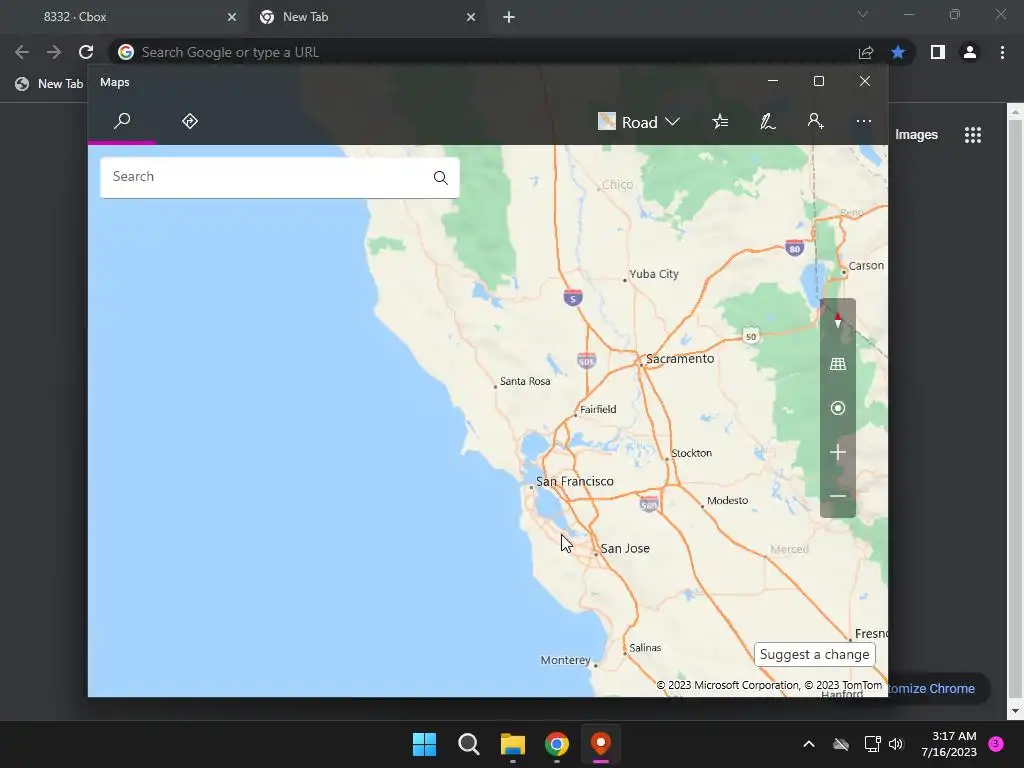Open taskbar Search icon
The height and width of the screenshot is (768, 1024).
(468, 744)
